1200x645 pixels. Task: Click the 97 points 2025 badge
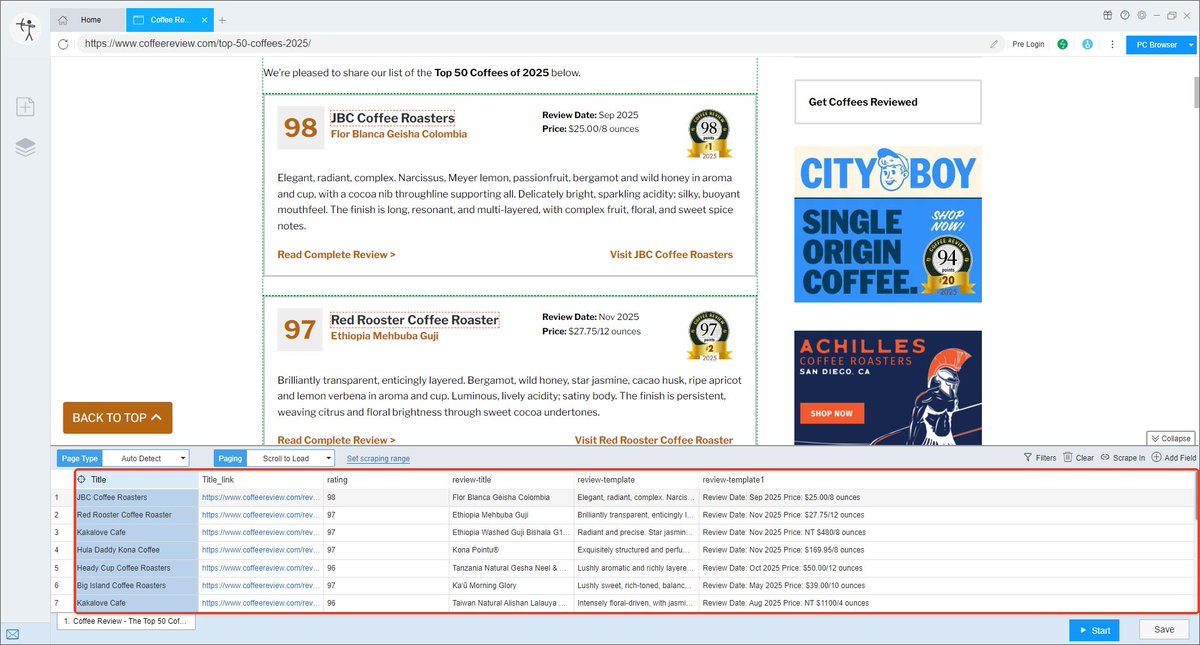[x=708, y=336]
